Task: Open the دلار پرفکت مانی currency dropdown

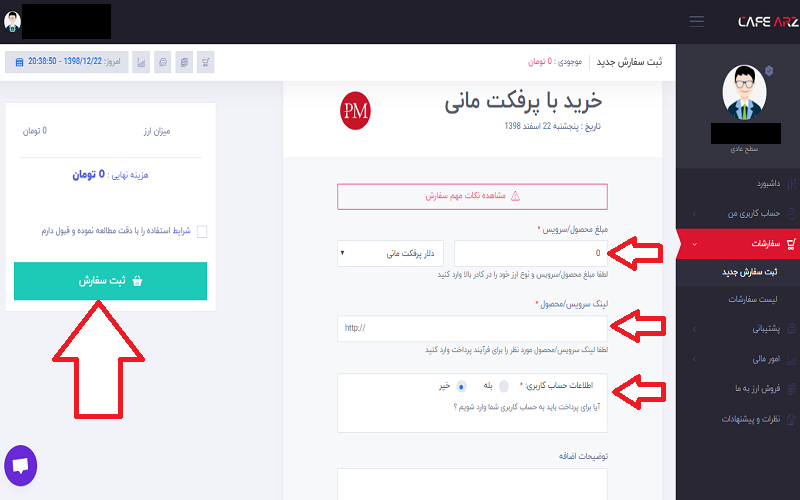Action: tap(390, 253)
